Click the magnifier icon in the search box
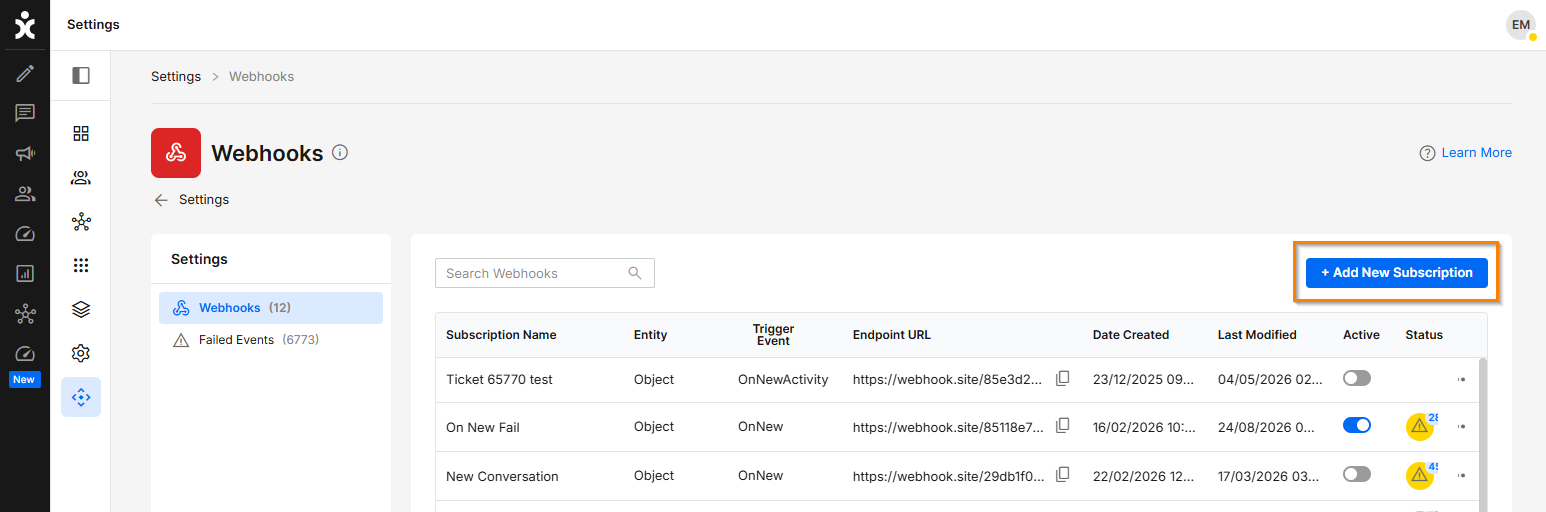 (634, 273)
